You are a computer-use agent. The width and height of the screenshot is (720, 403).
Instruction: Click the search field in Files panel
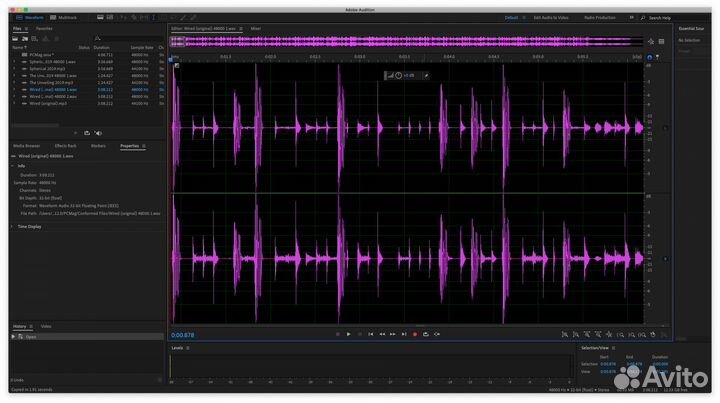pos(128,39)
